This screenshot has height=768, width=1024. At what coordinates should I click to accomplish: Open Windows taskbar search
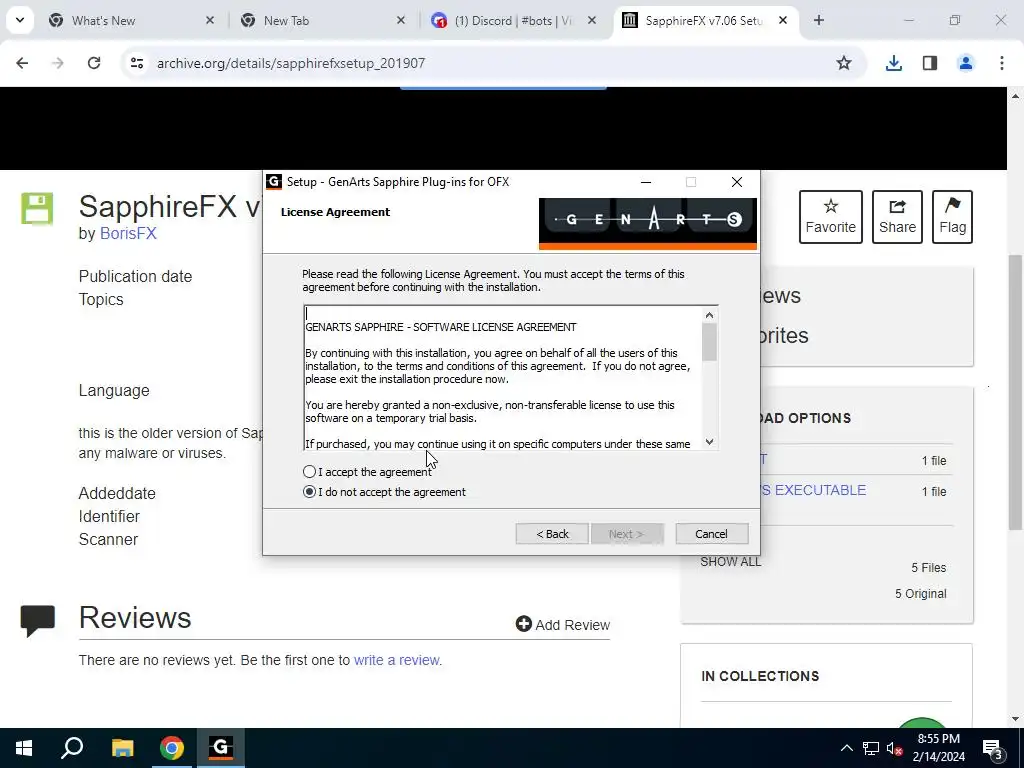tap(72, 748)
